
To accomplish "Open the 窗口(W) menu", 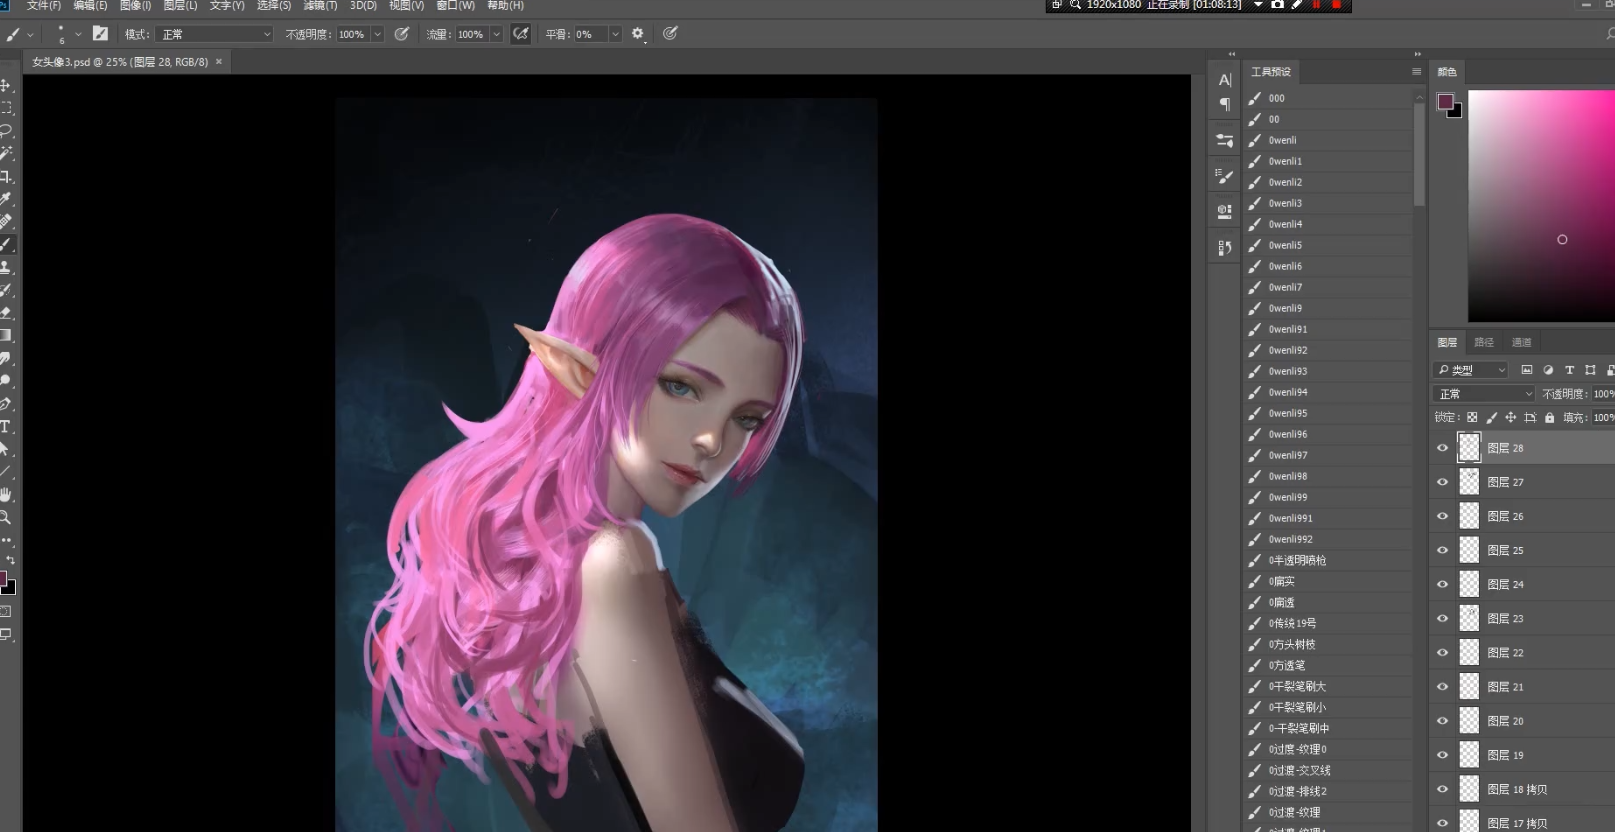I will tap(455, 6).
